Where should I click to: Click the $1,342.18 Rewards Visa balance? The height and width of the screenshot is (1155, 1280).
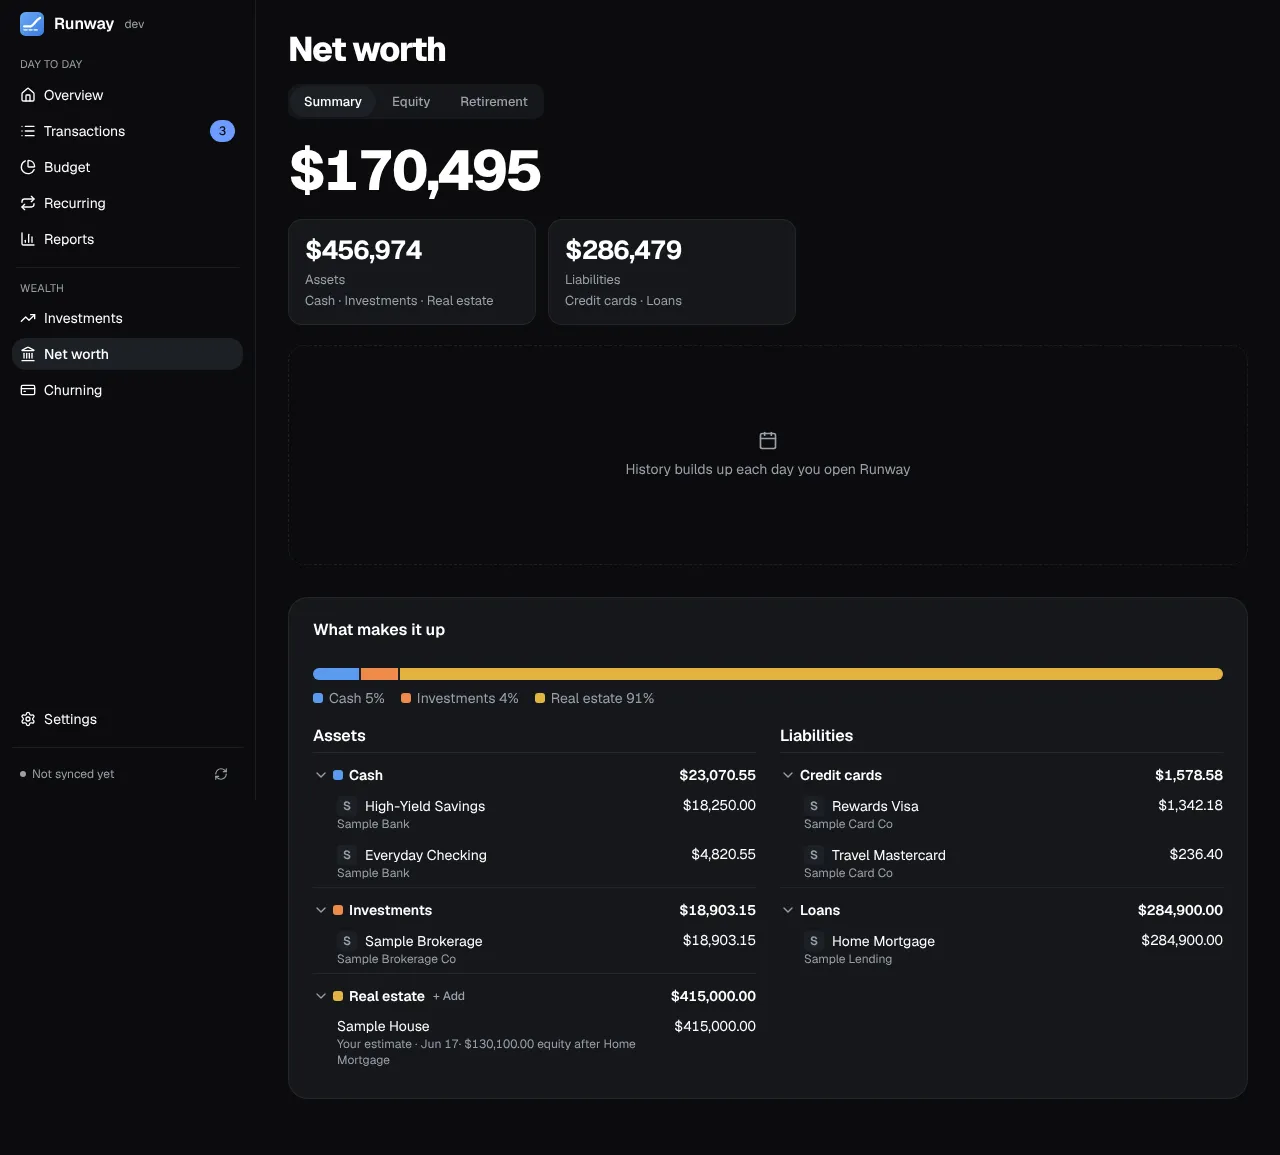coord(1190,805)
